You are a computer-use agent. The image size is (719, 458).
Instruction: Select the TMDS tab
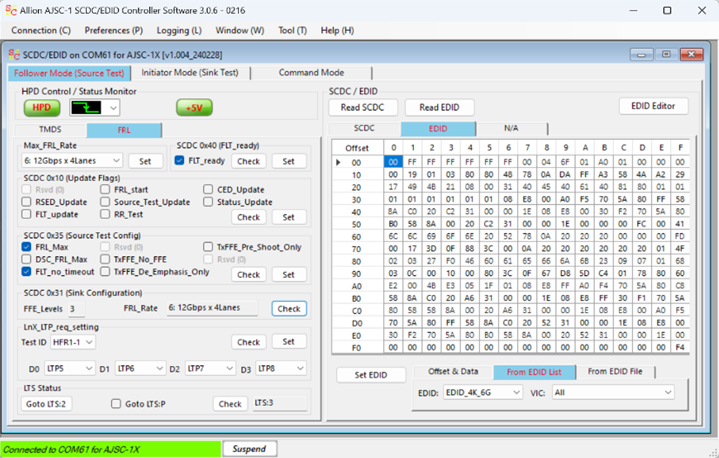(50, 130)
